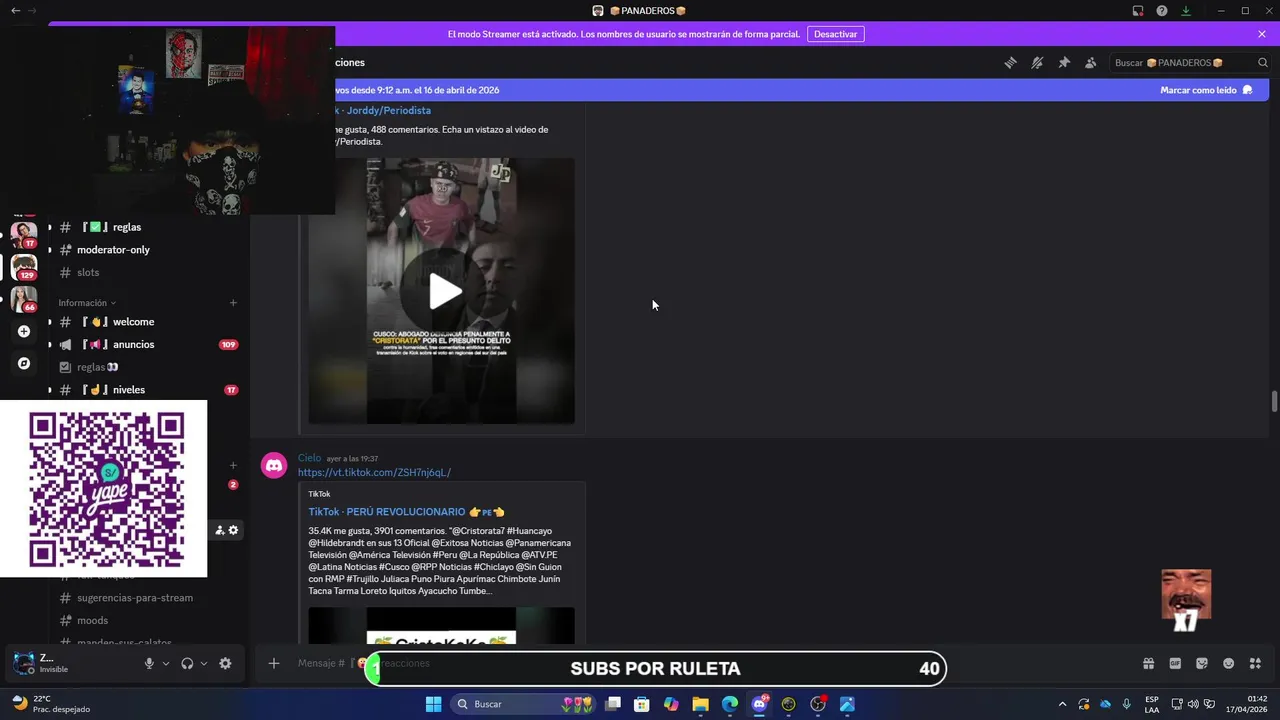This screenshot has width=1280, height=720.
Task: Open Discord help icon in title bar
Action: [1162, 10]
